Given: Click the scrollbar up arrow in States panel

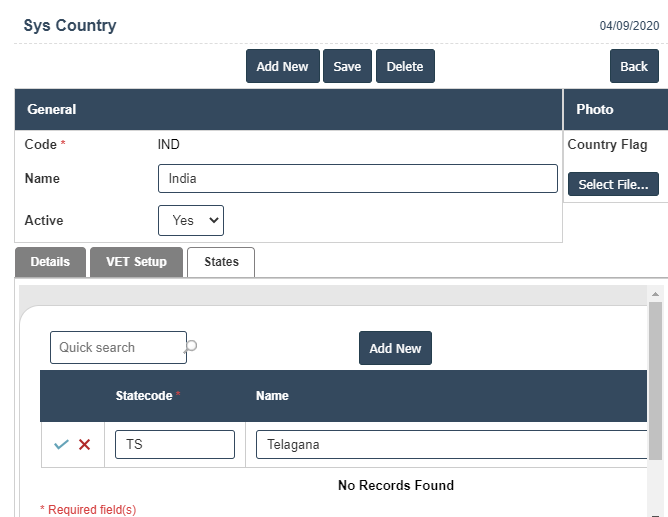Looking at the screenshot, I should 656,294.
